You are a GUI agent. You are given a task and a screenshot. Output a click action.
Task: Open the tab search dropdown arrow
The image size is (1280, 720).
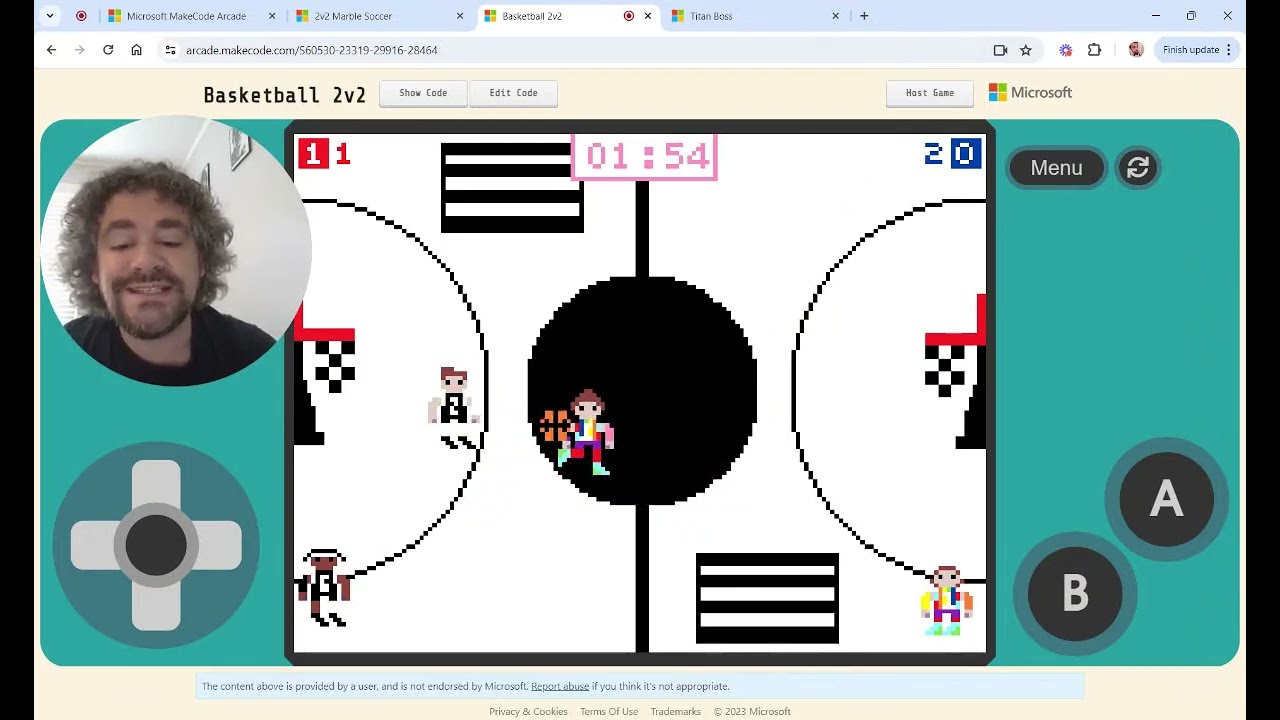(x=50, y=16)
